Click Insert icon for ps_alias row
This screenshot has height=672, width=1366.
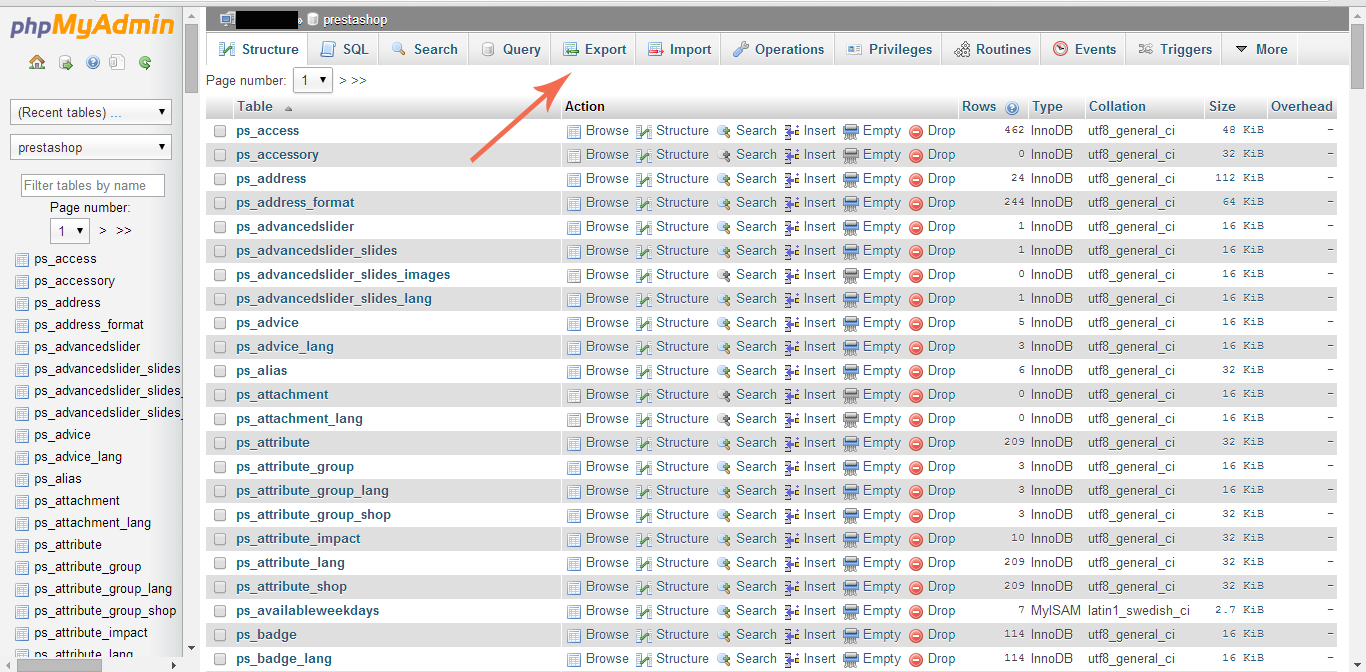pyautogui.click(x=792, y=371)
